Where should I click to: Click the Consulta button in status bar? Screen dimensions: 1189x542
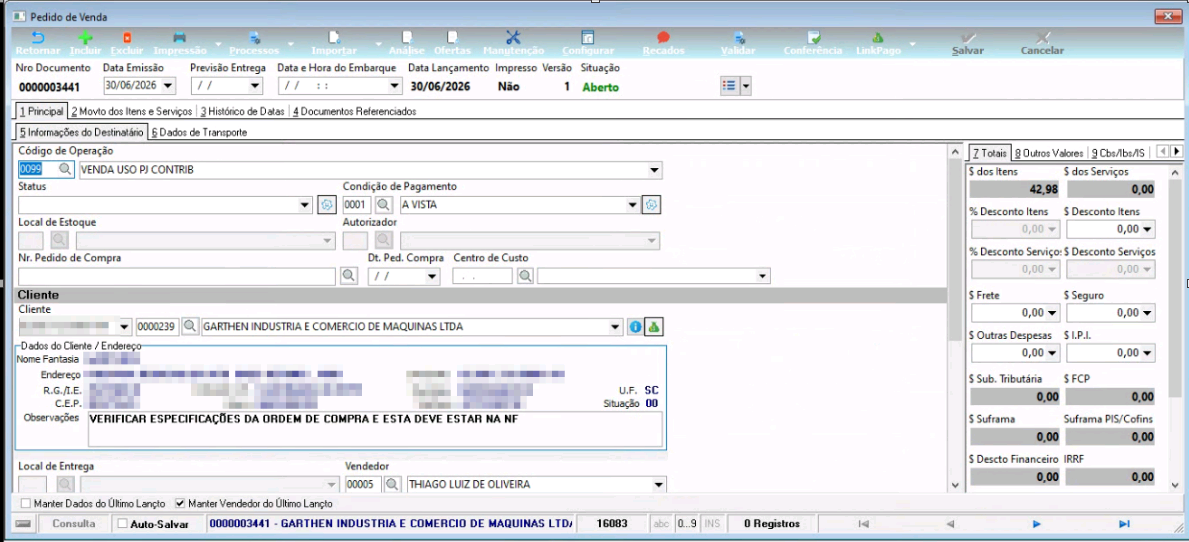pos(74,524)
